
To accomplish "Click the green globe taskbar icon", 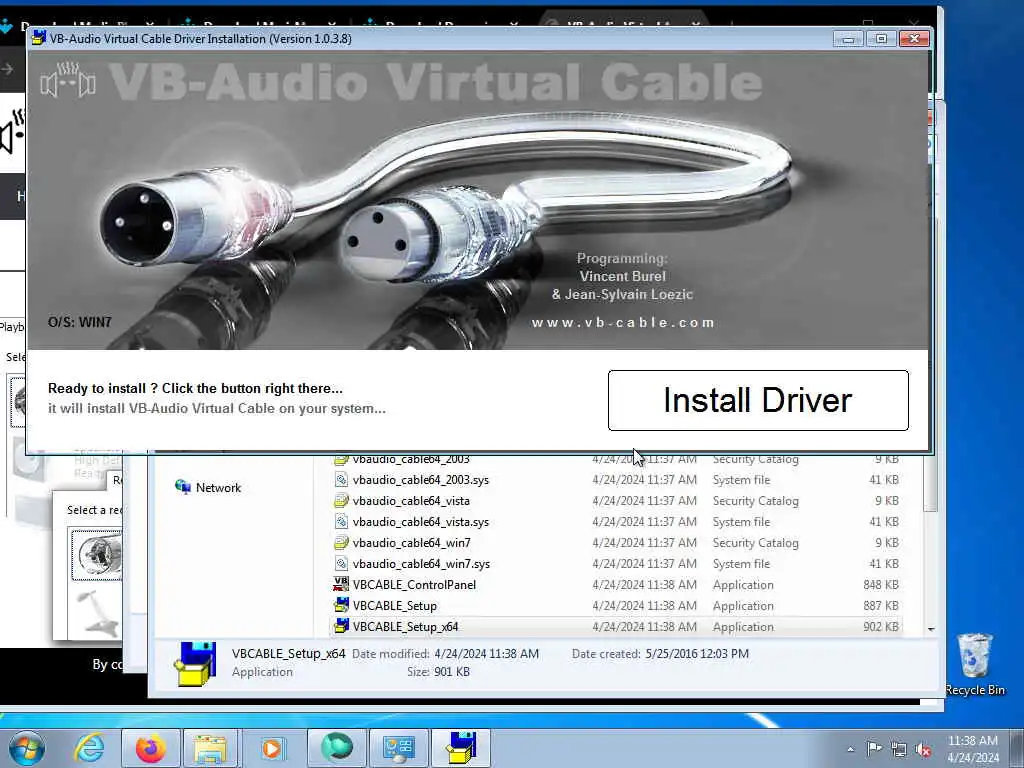I will [x=336, y=748].
